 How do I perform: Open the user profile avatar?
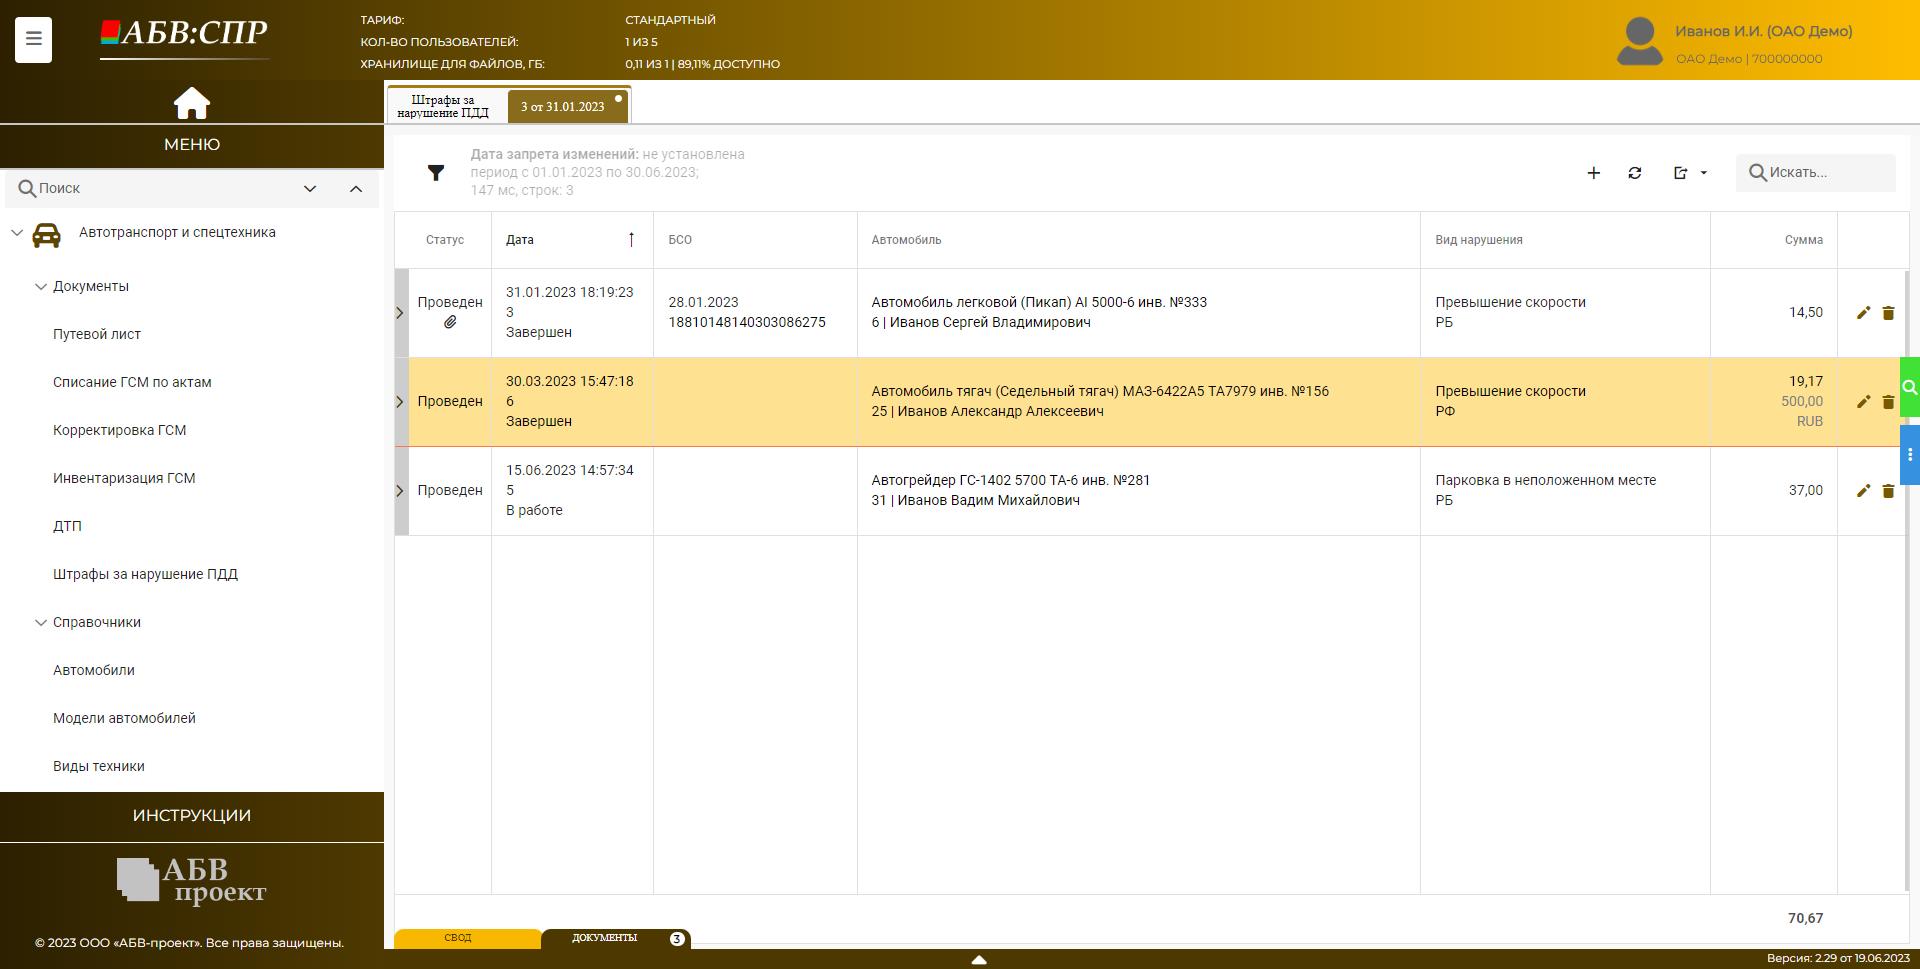(1639, 42)
